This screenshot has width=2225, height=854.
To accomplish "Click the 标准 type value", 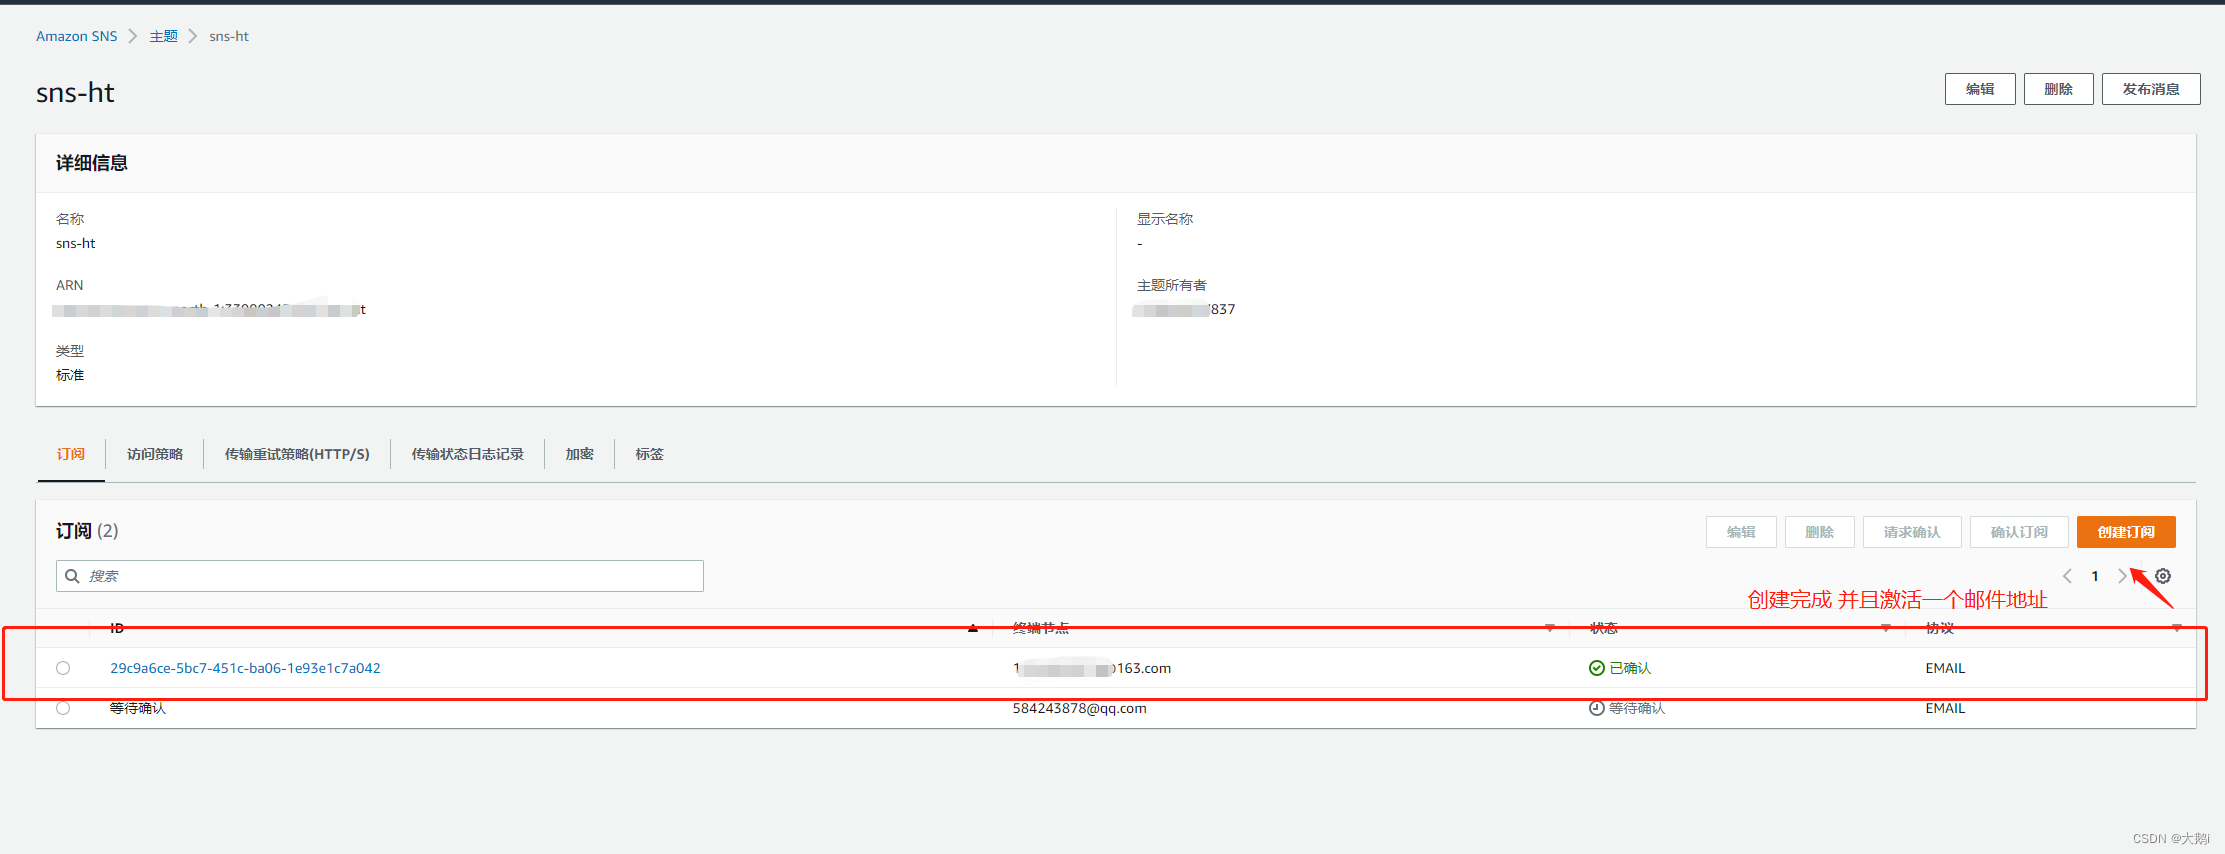I will 70,375.
